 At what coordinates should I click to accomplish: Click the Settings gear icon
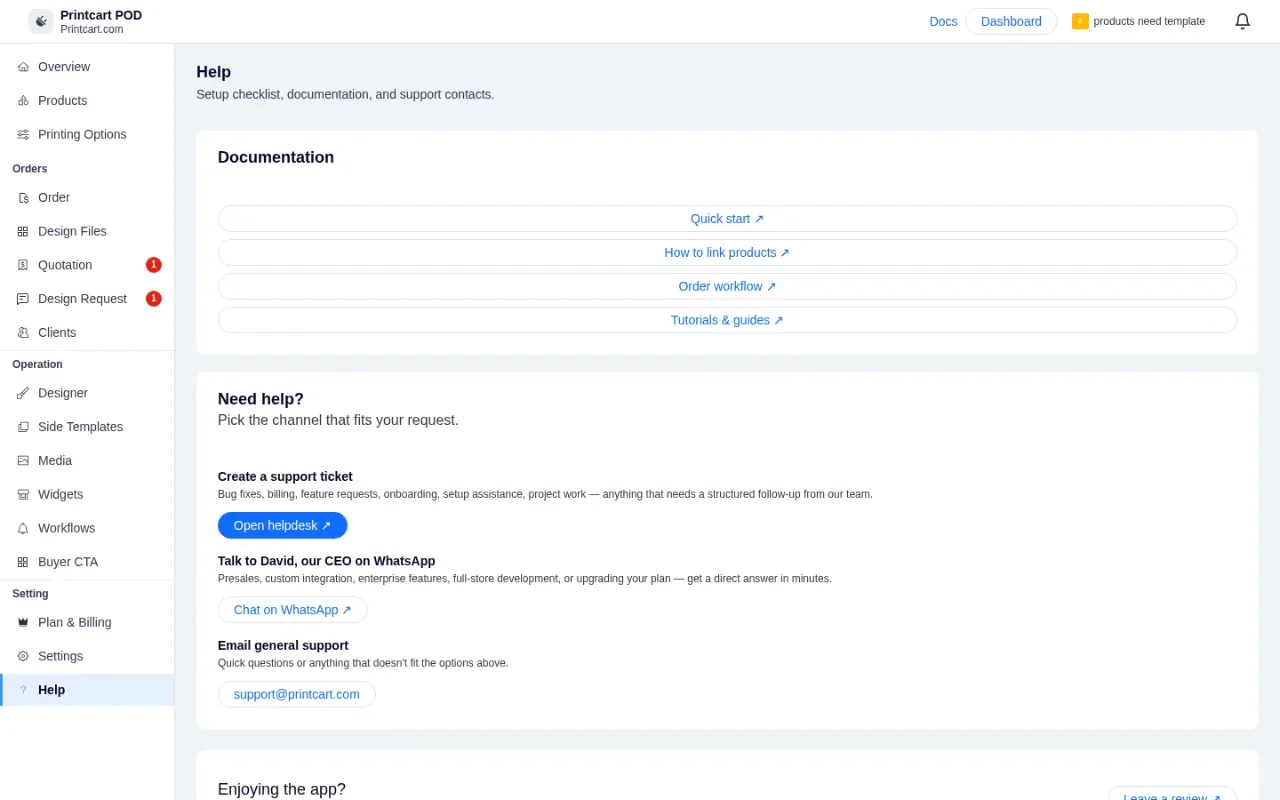23,656
